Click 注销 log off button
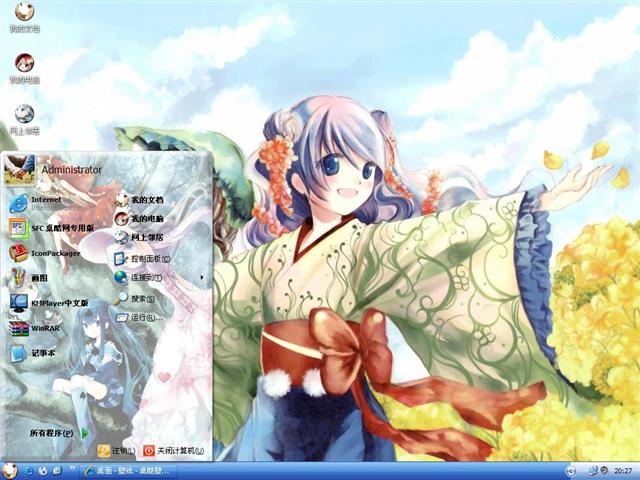 [x=117, y=451]
